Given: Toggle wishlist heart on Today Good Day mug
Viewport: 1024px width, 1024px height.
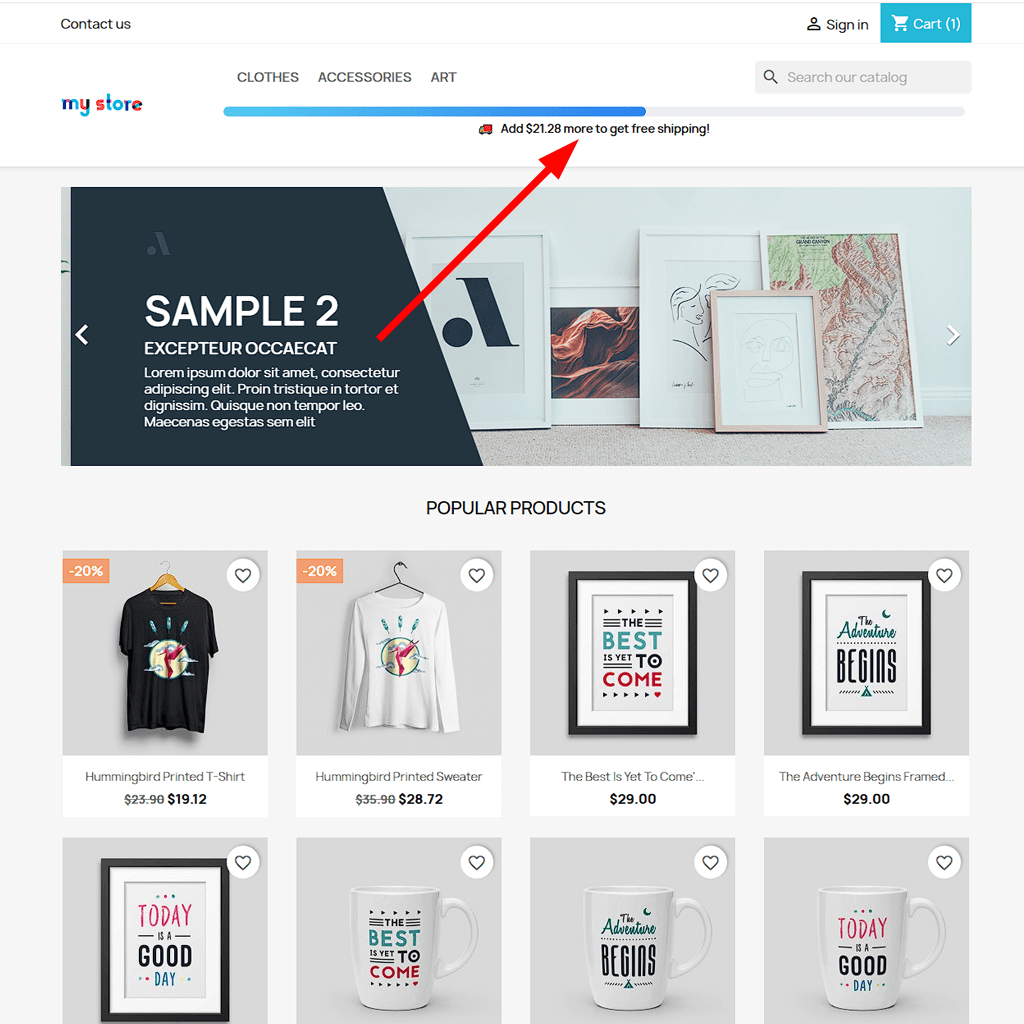Looking at the screenshot, I should pos(944,863).
